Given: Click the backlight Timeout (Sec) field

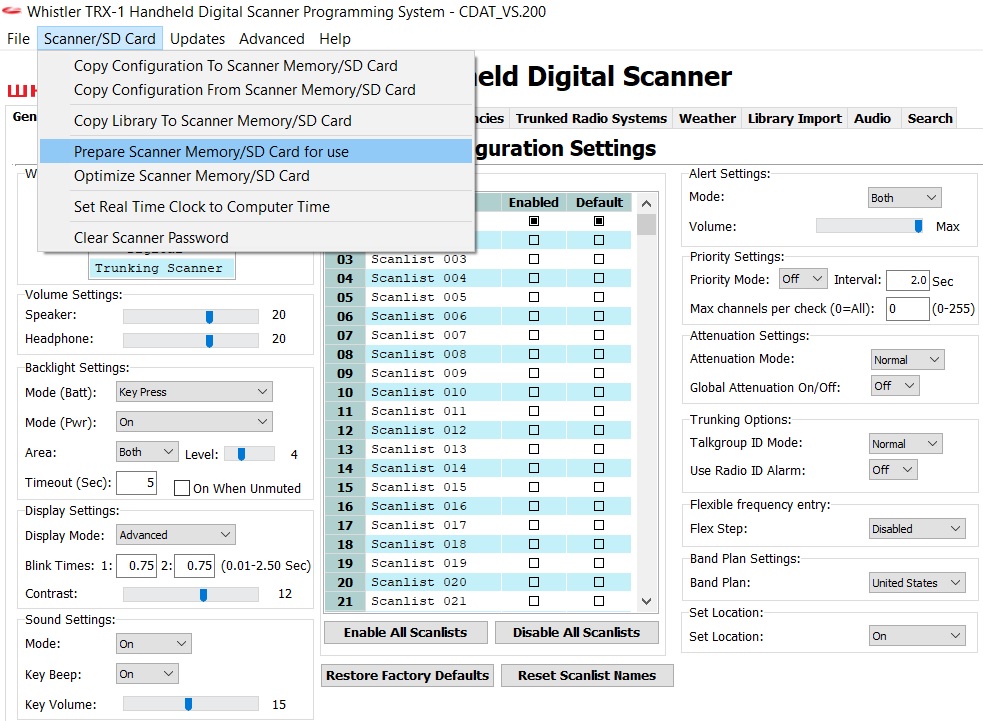Looking at the screenshot, I should (136, 482).
